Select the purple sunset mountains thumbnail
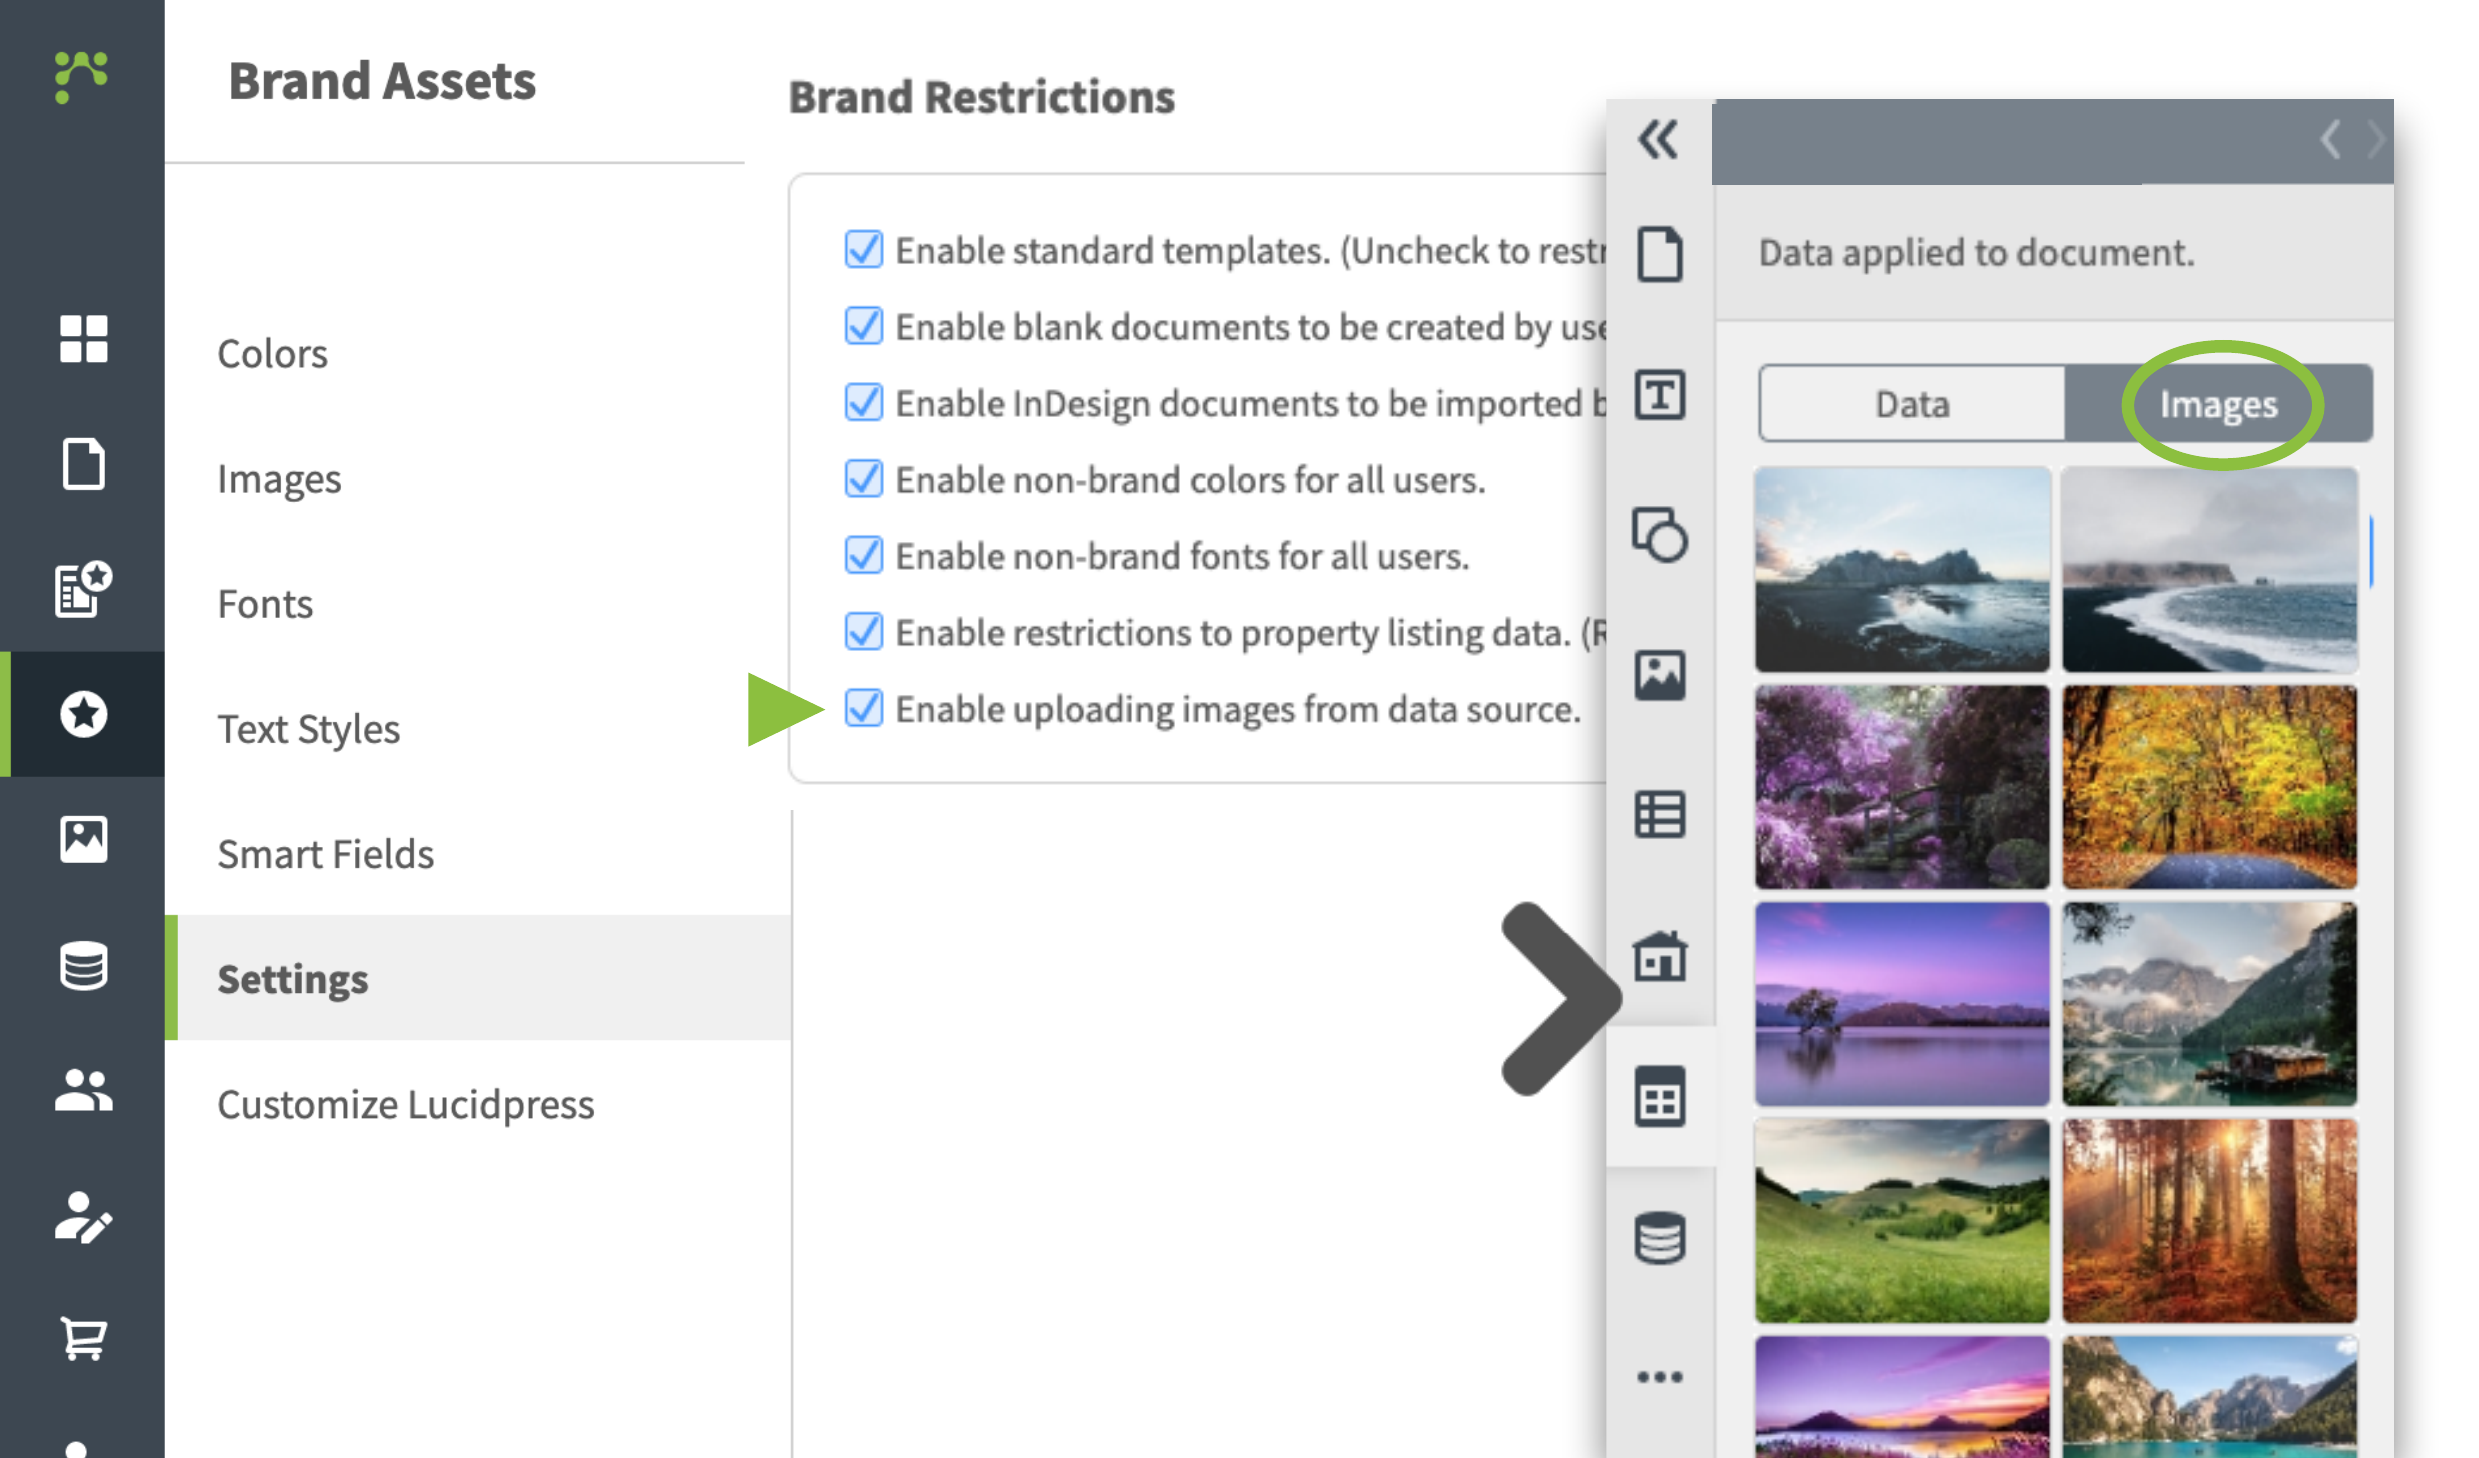 (x=1902, y=1397)
